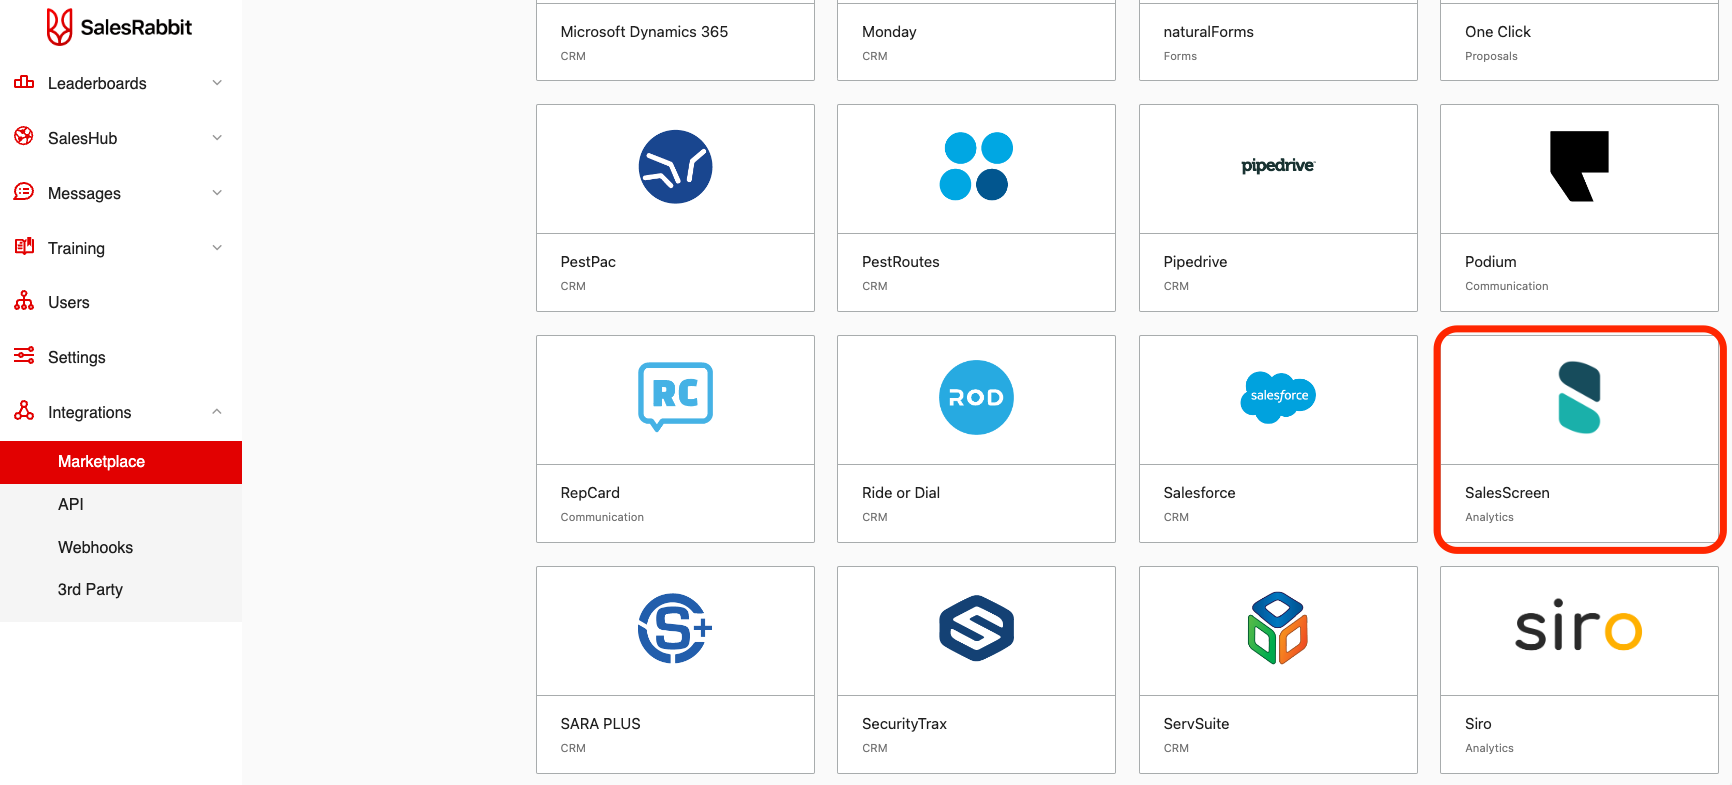The height and width of the screenshot is (785, 1732).
Task: Open the Webhooks submenu item
Action: click(x=121, y=548)
